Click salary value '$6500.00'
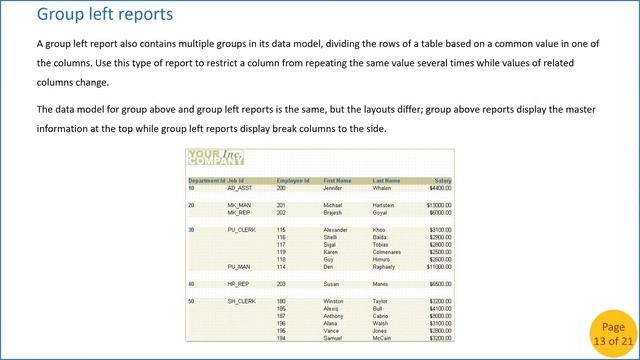The height and width of the screenshot is (360, 640). 440,284
